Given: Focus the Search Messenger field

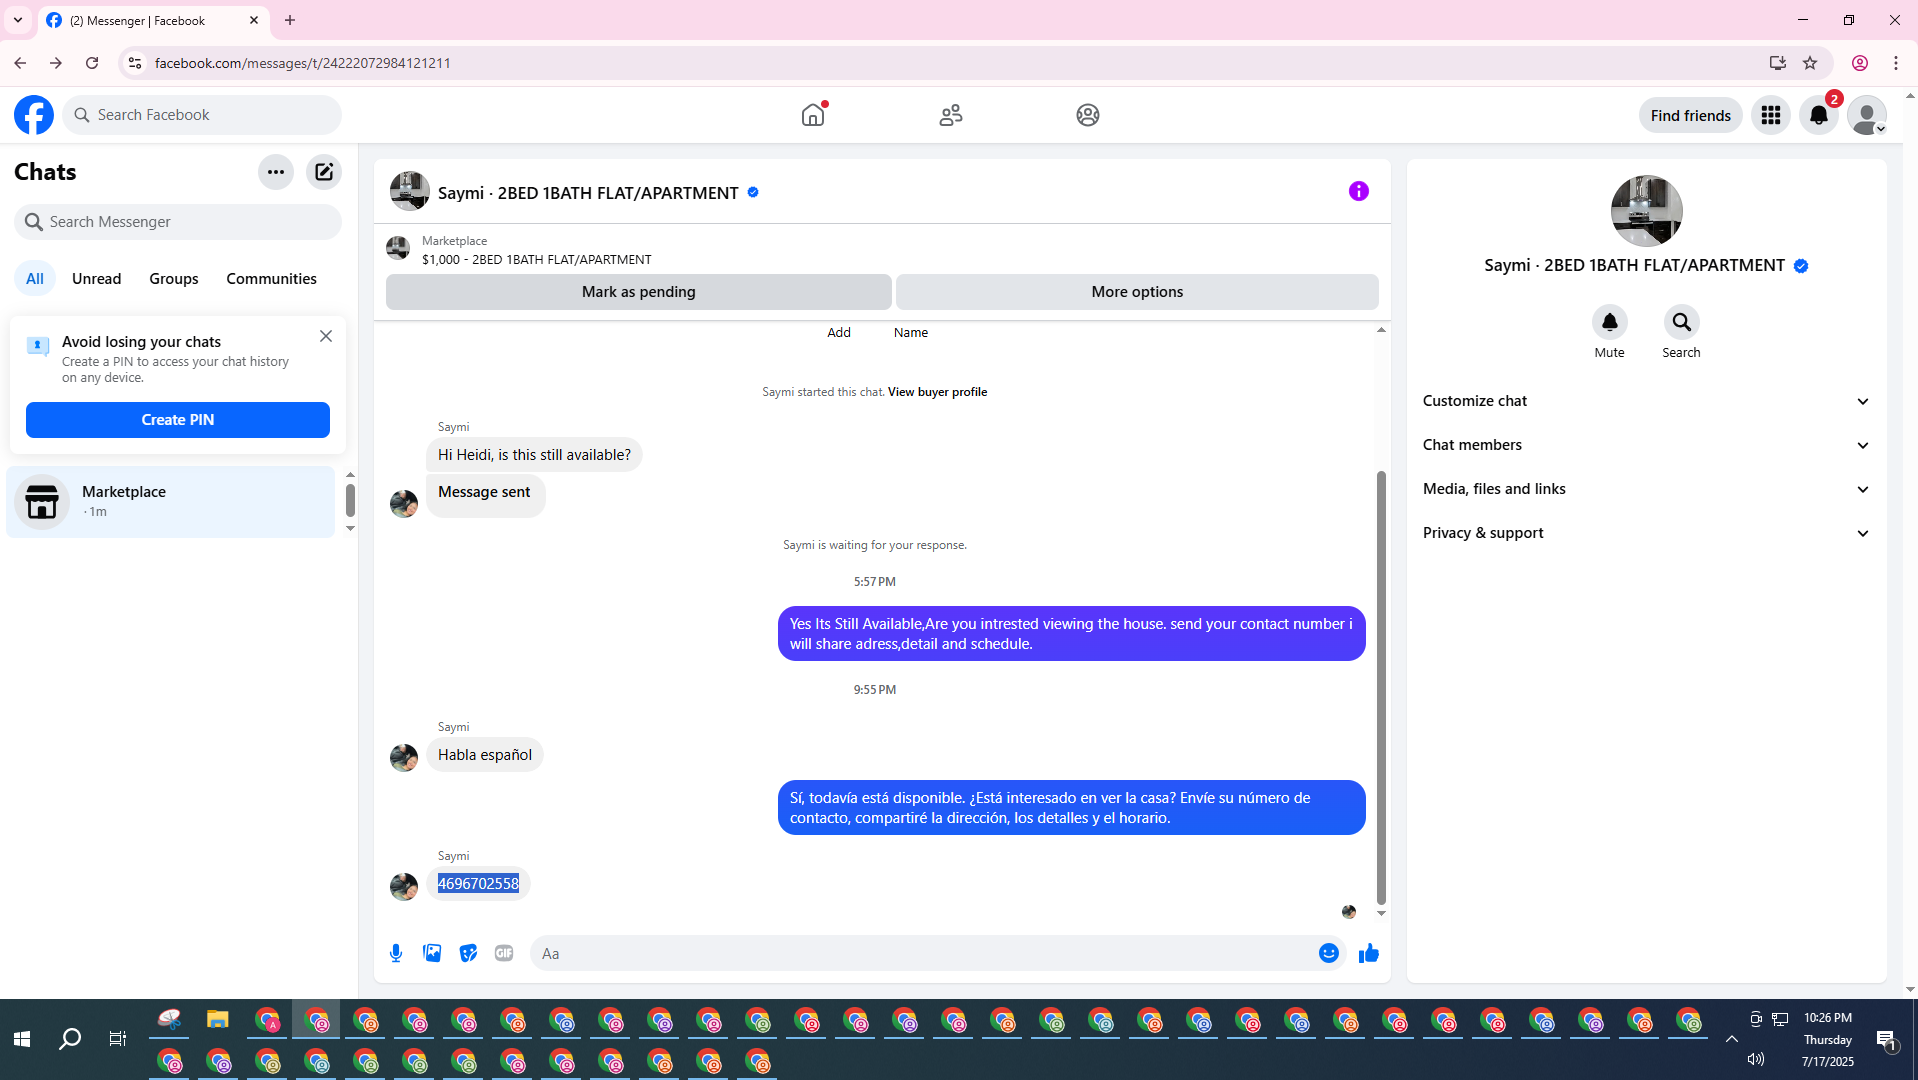Looking at the screenshot, I should 178,222.
